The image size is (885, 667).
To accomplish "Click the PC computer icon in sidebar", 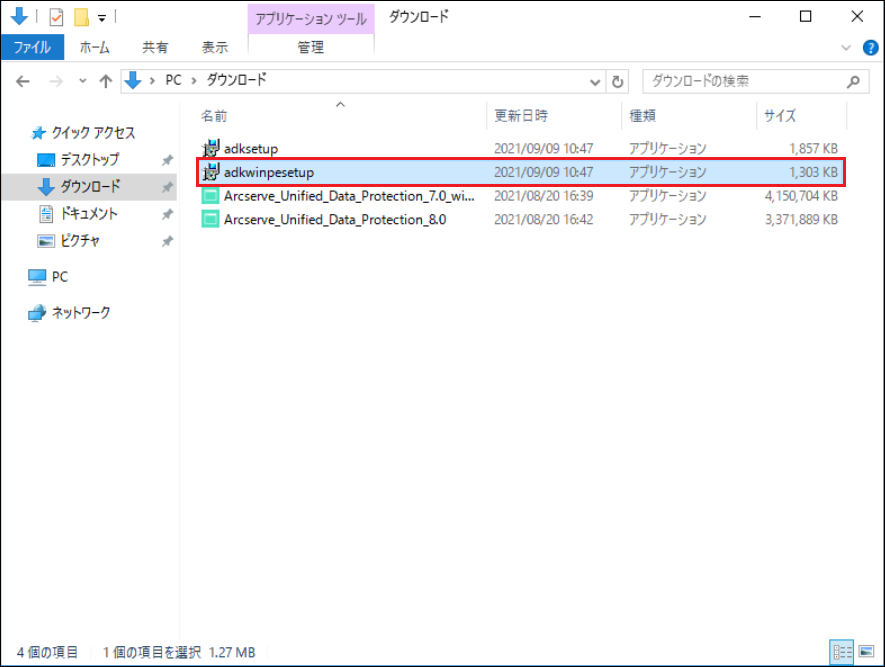I will click(37, 277).
